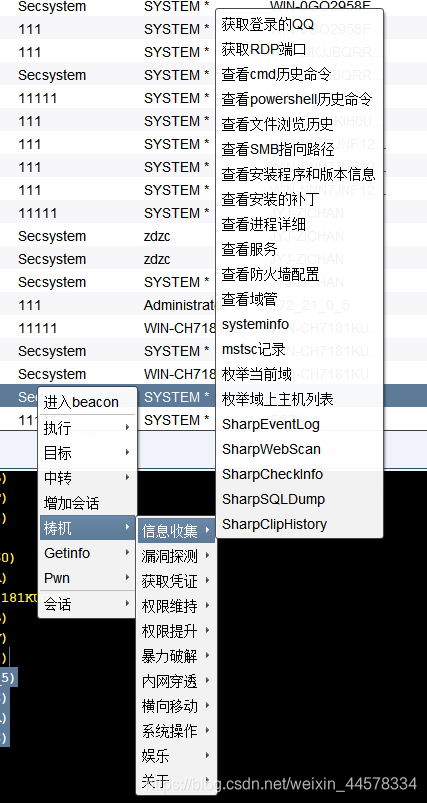Open the 目标 submenu
Viewport: 427px width, 803px height.
88,453
